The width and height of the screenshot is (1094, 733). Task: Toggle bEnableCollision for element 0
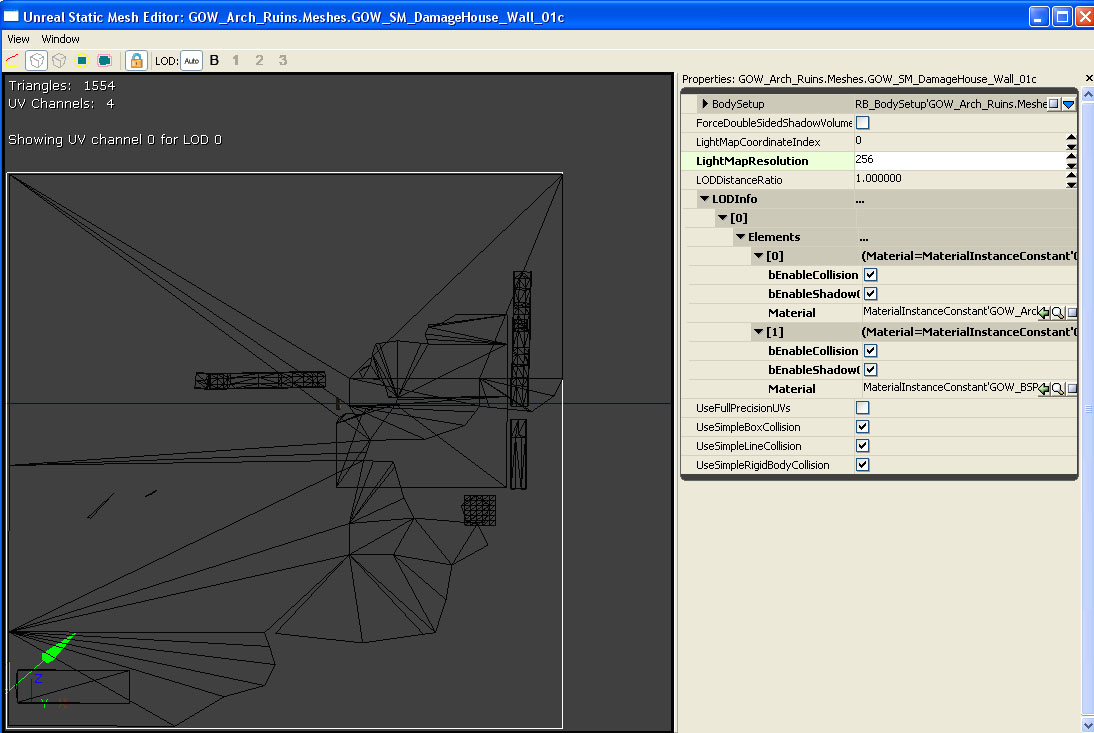point(871,275)
